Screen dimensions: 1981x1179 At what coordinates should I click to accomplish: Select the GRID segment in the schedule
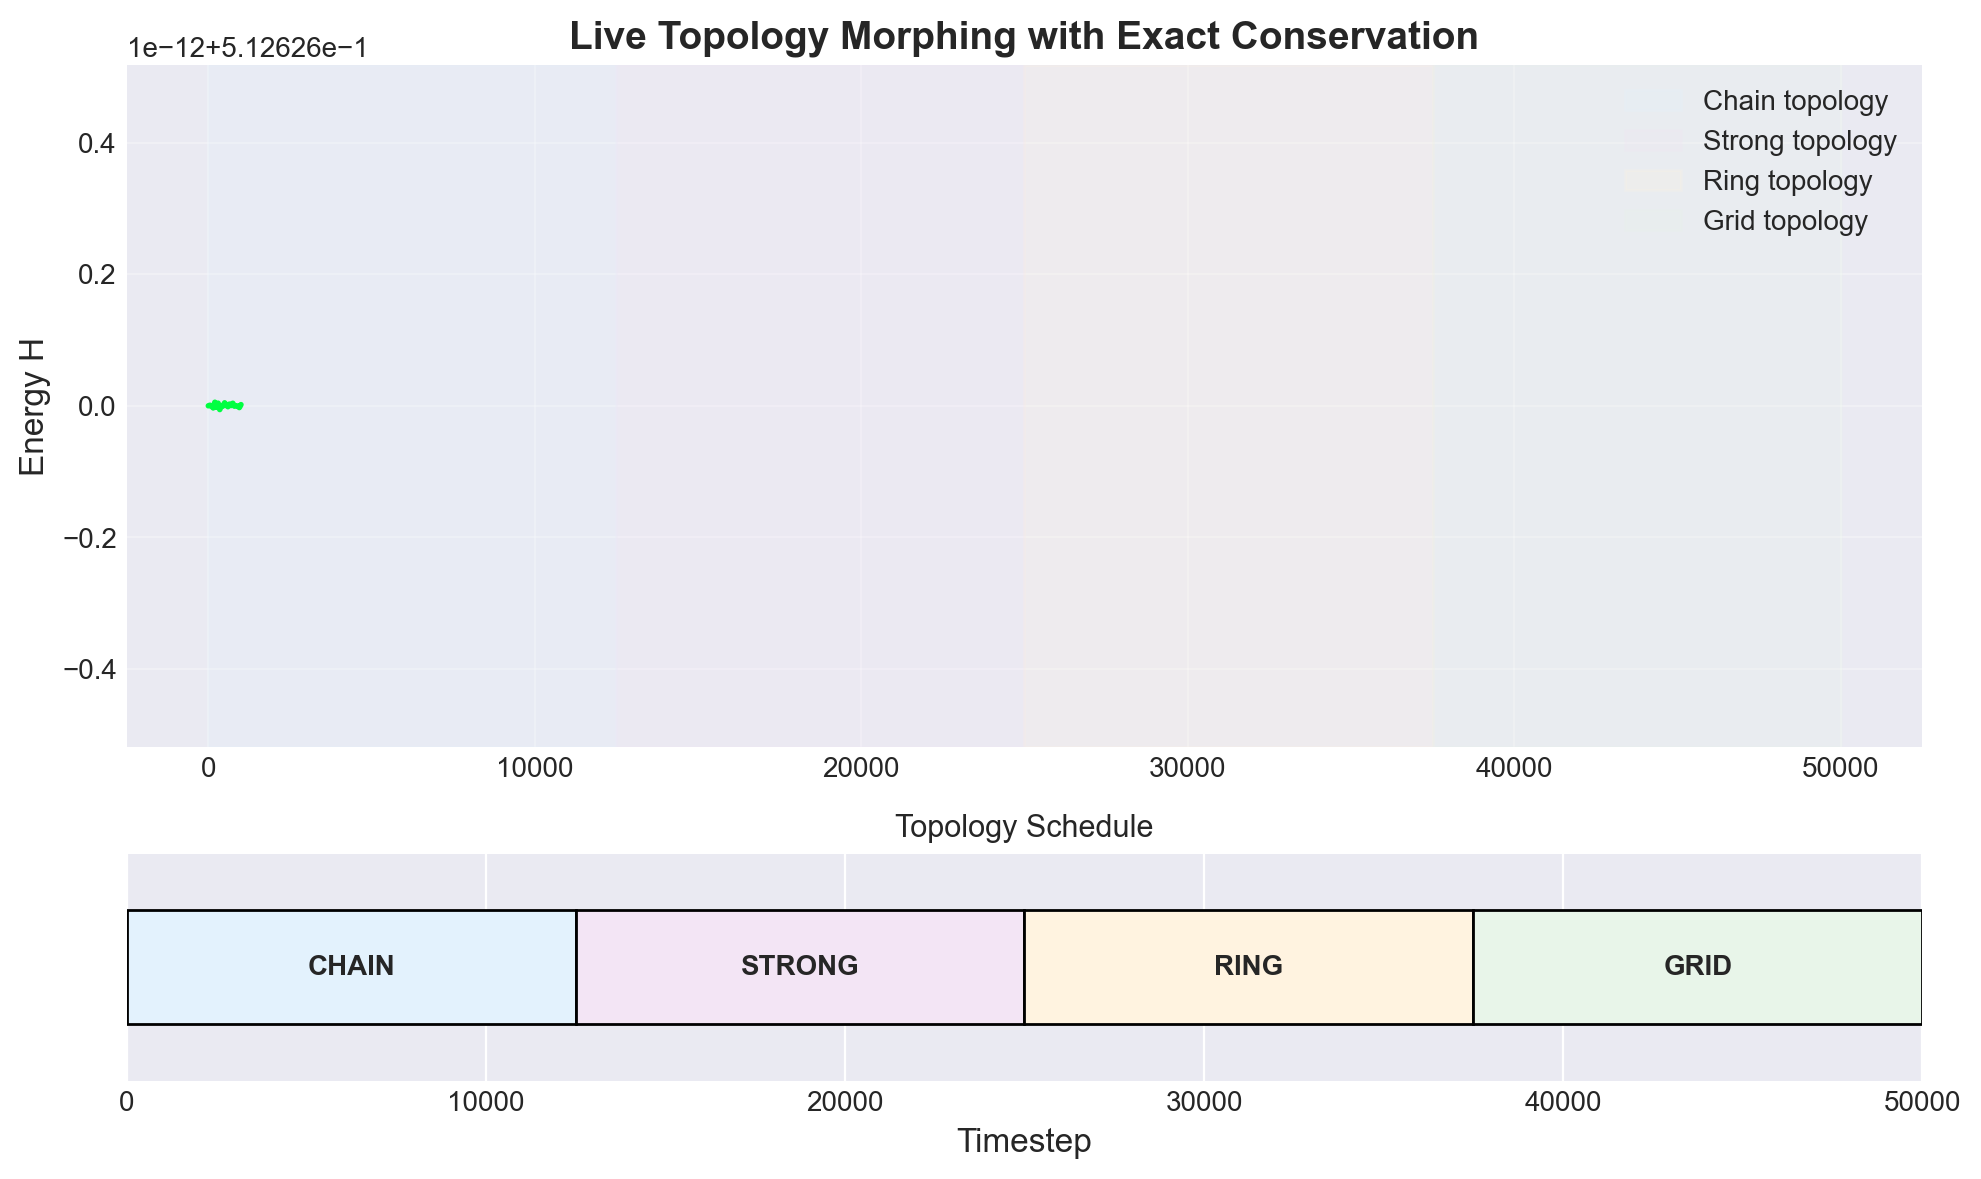[x=1697, y=966]
